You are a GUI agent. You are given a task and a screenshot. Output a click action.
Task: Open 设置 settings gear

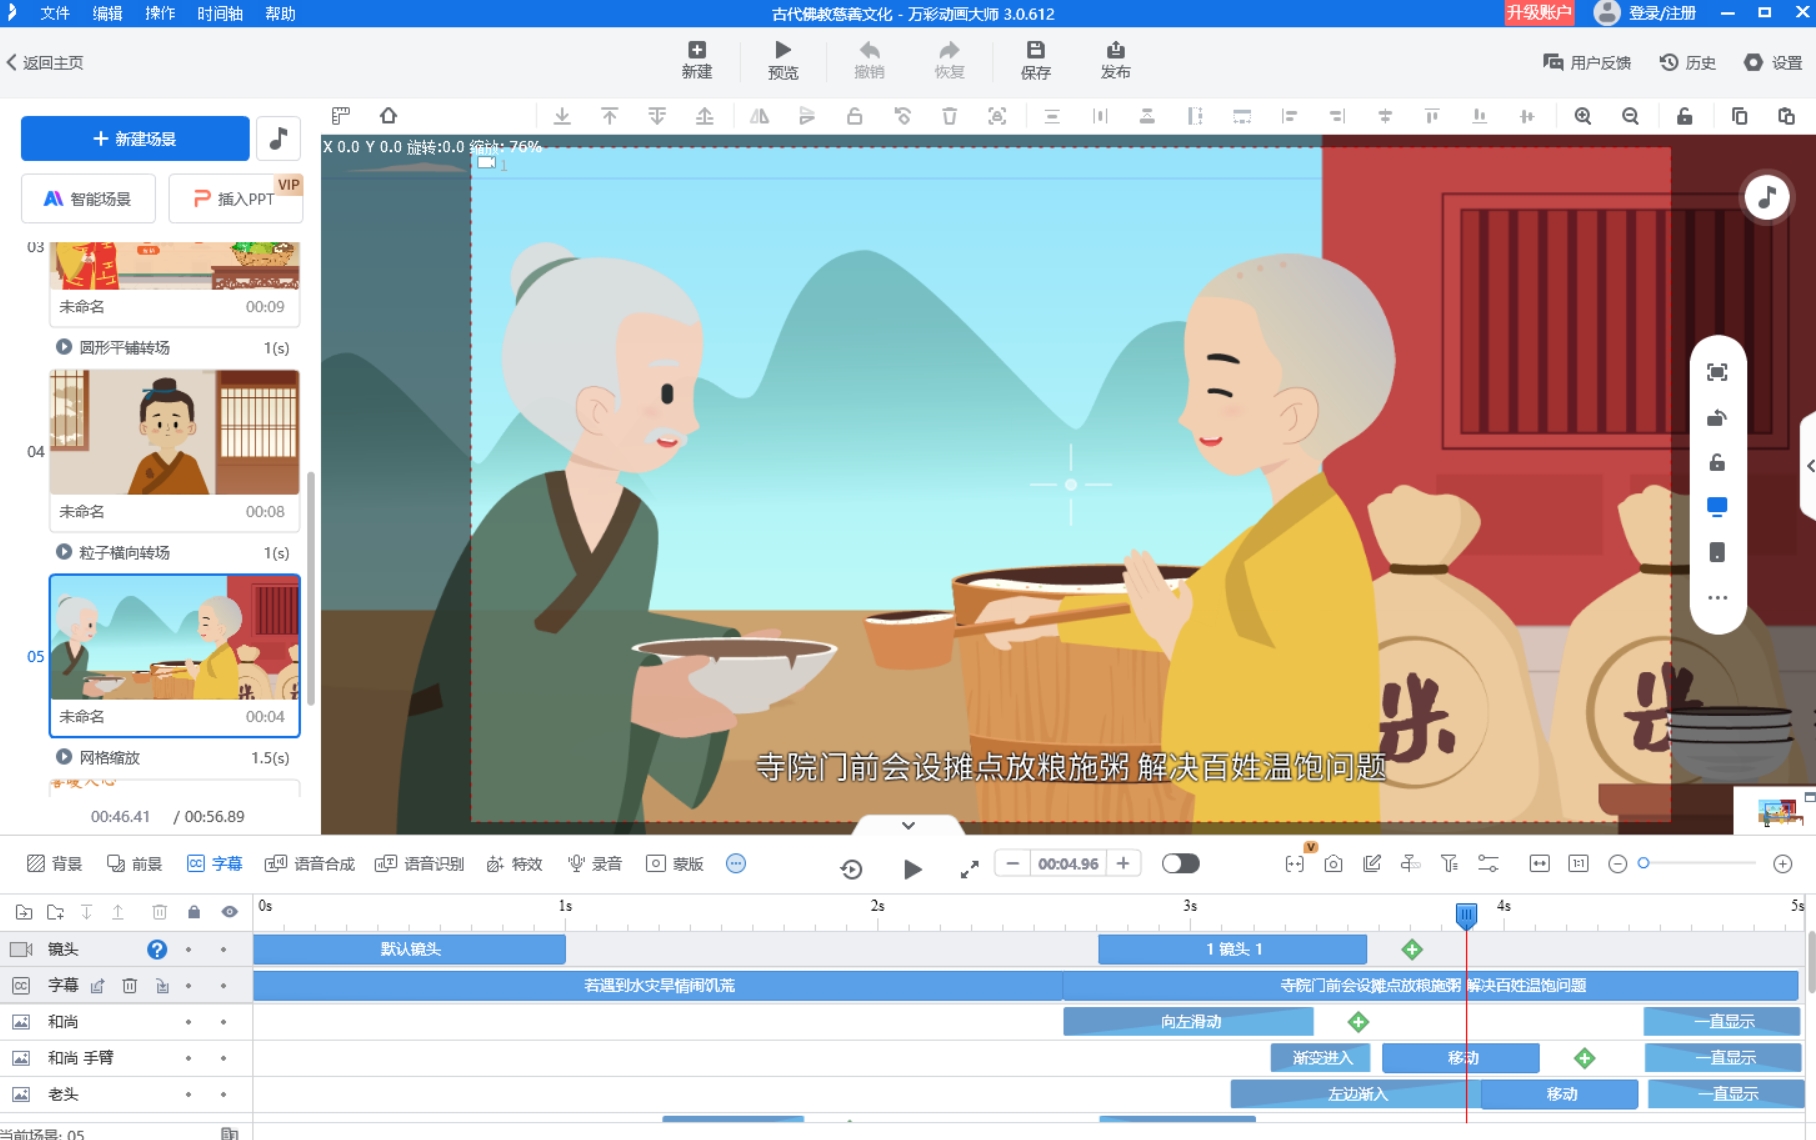click(1773, 62)
